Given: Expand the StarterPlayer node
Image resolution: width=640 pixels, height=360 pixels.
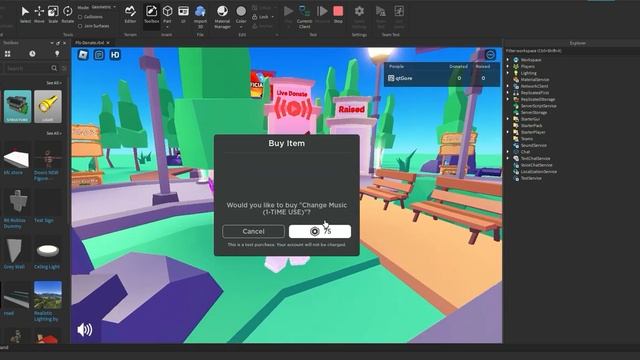Looking at the screenshot, I should 508,132.
